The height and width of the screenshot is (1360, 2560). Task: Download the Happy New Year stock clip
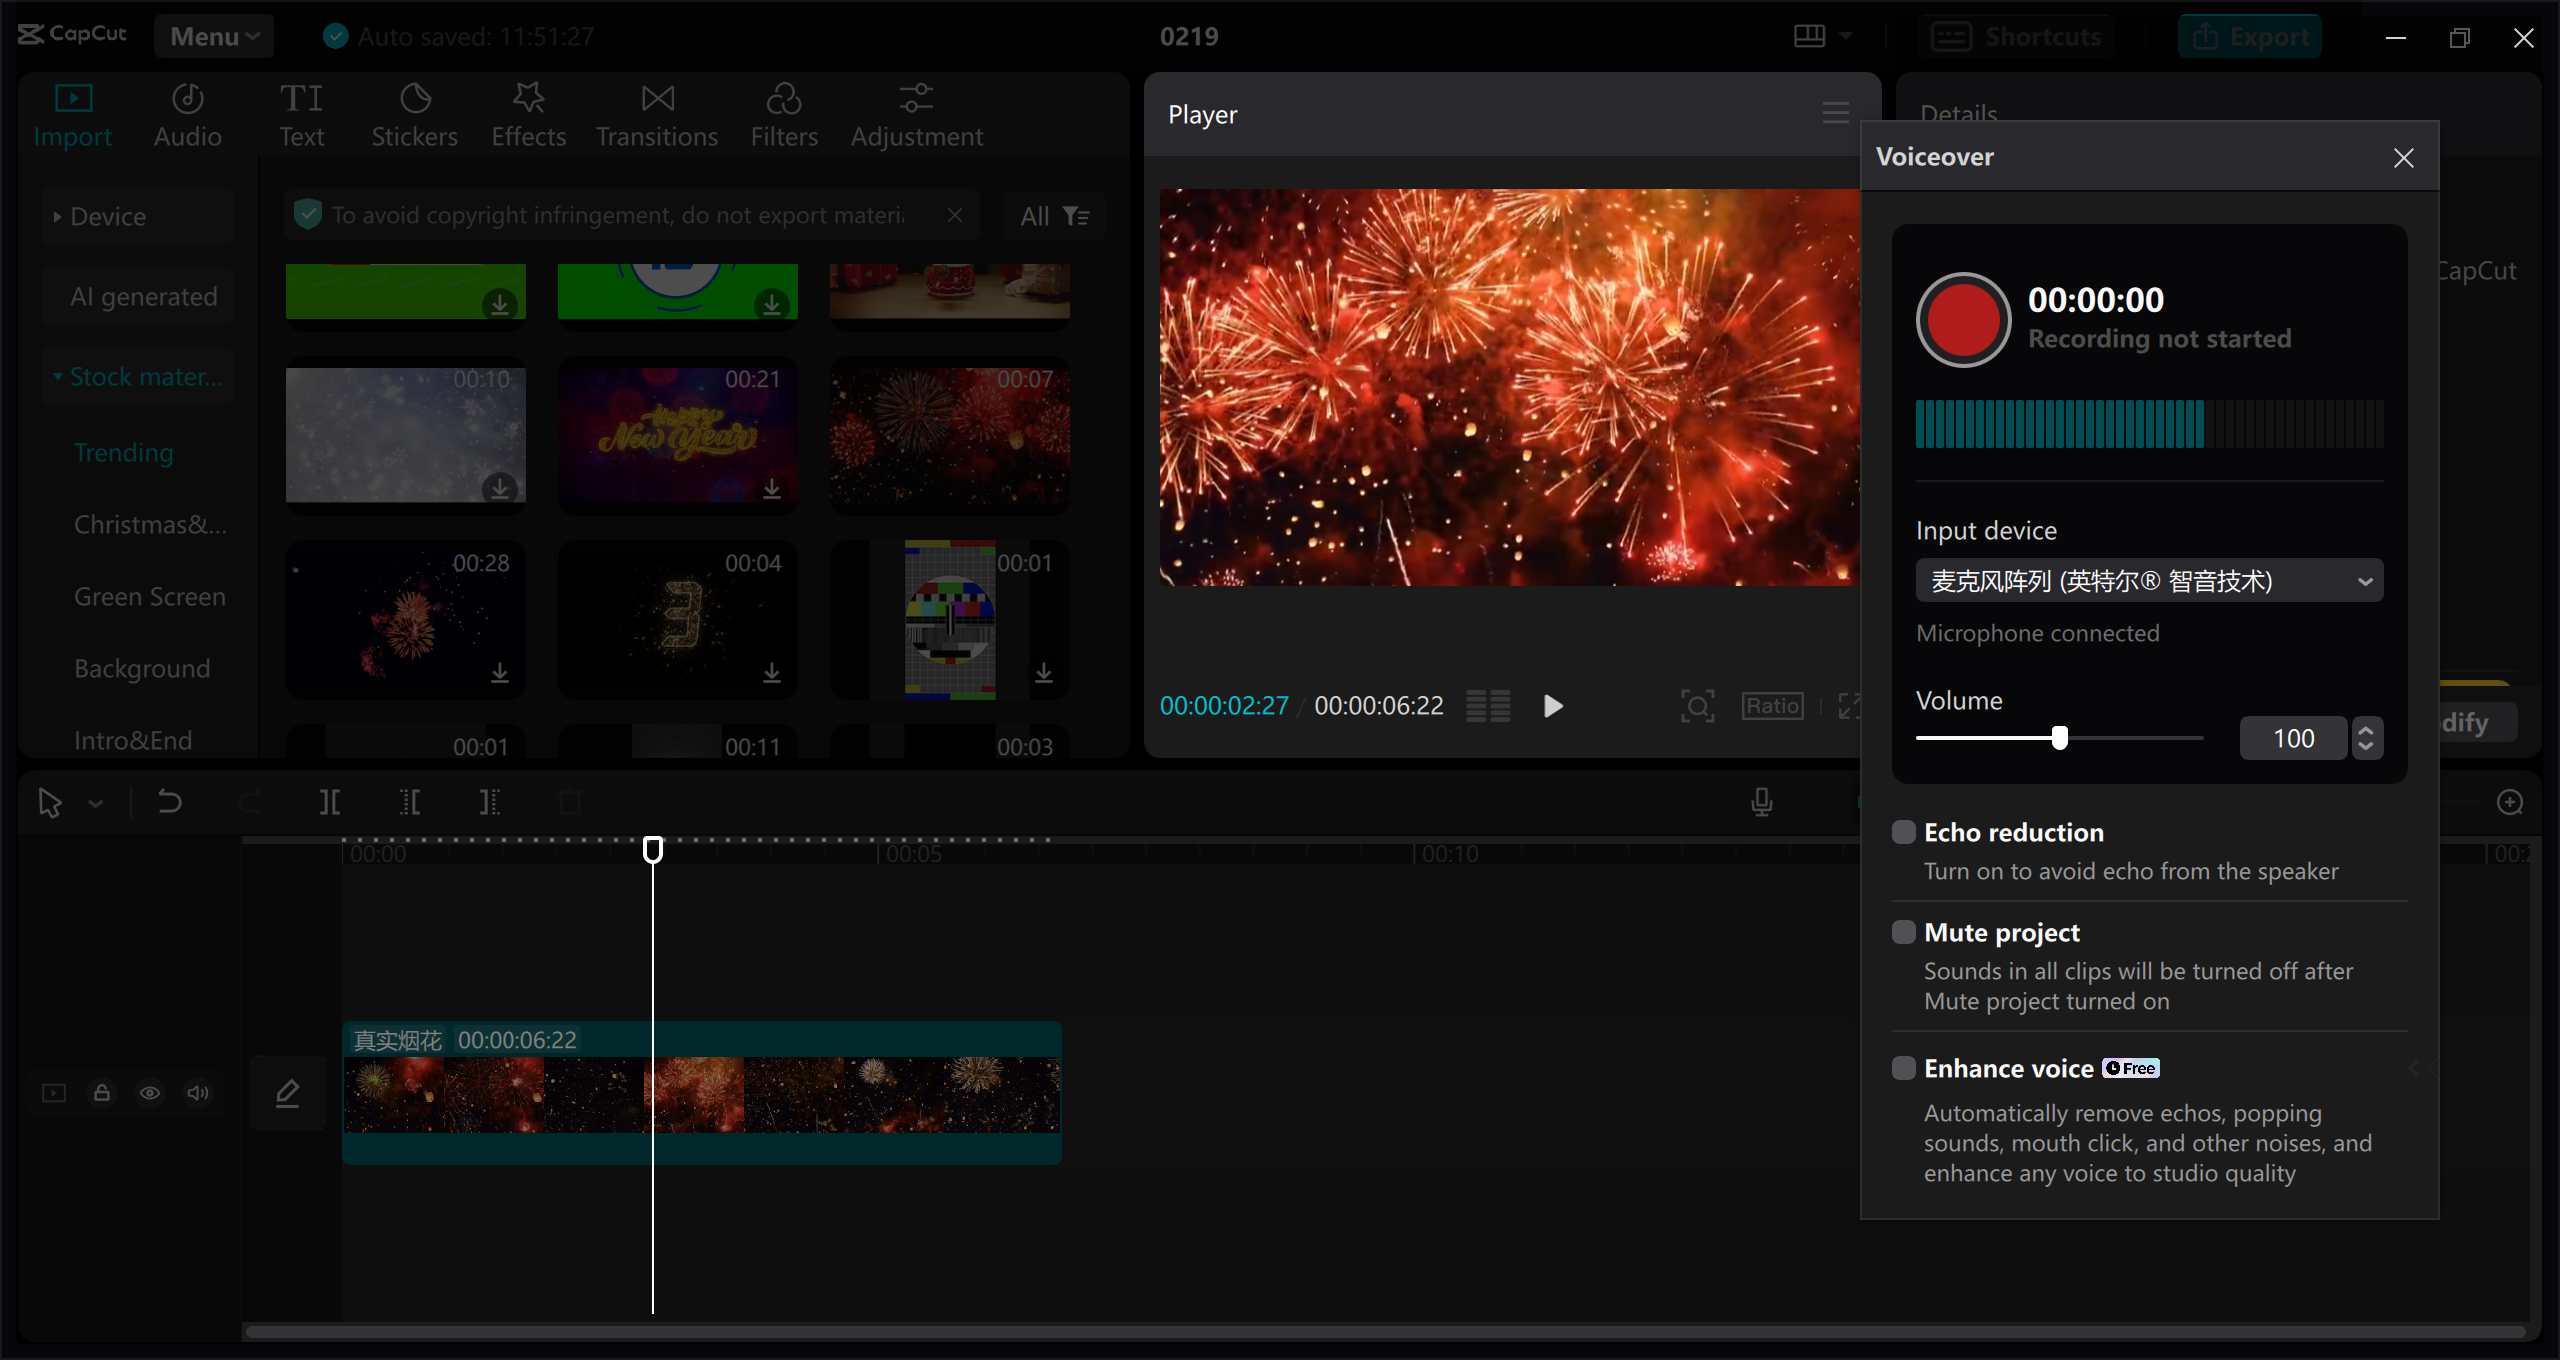coord(772,489)
